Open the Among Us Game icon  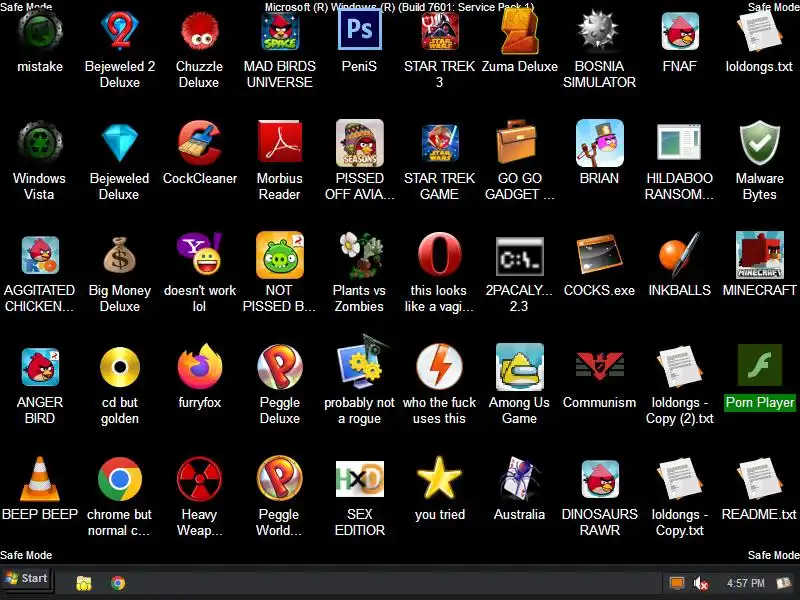519,367
